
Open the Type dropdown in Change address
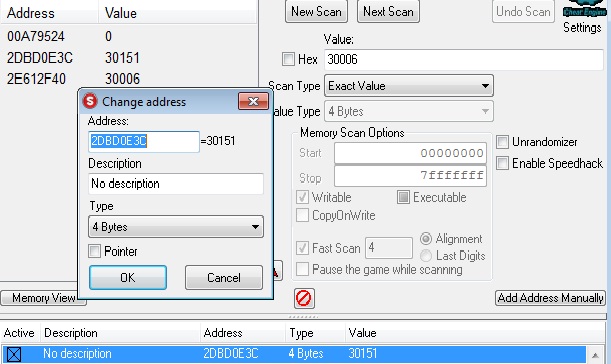tap(176, 227)
